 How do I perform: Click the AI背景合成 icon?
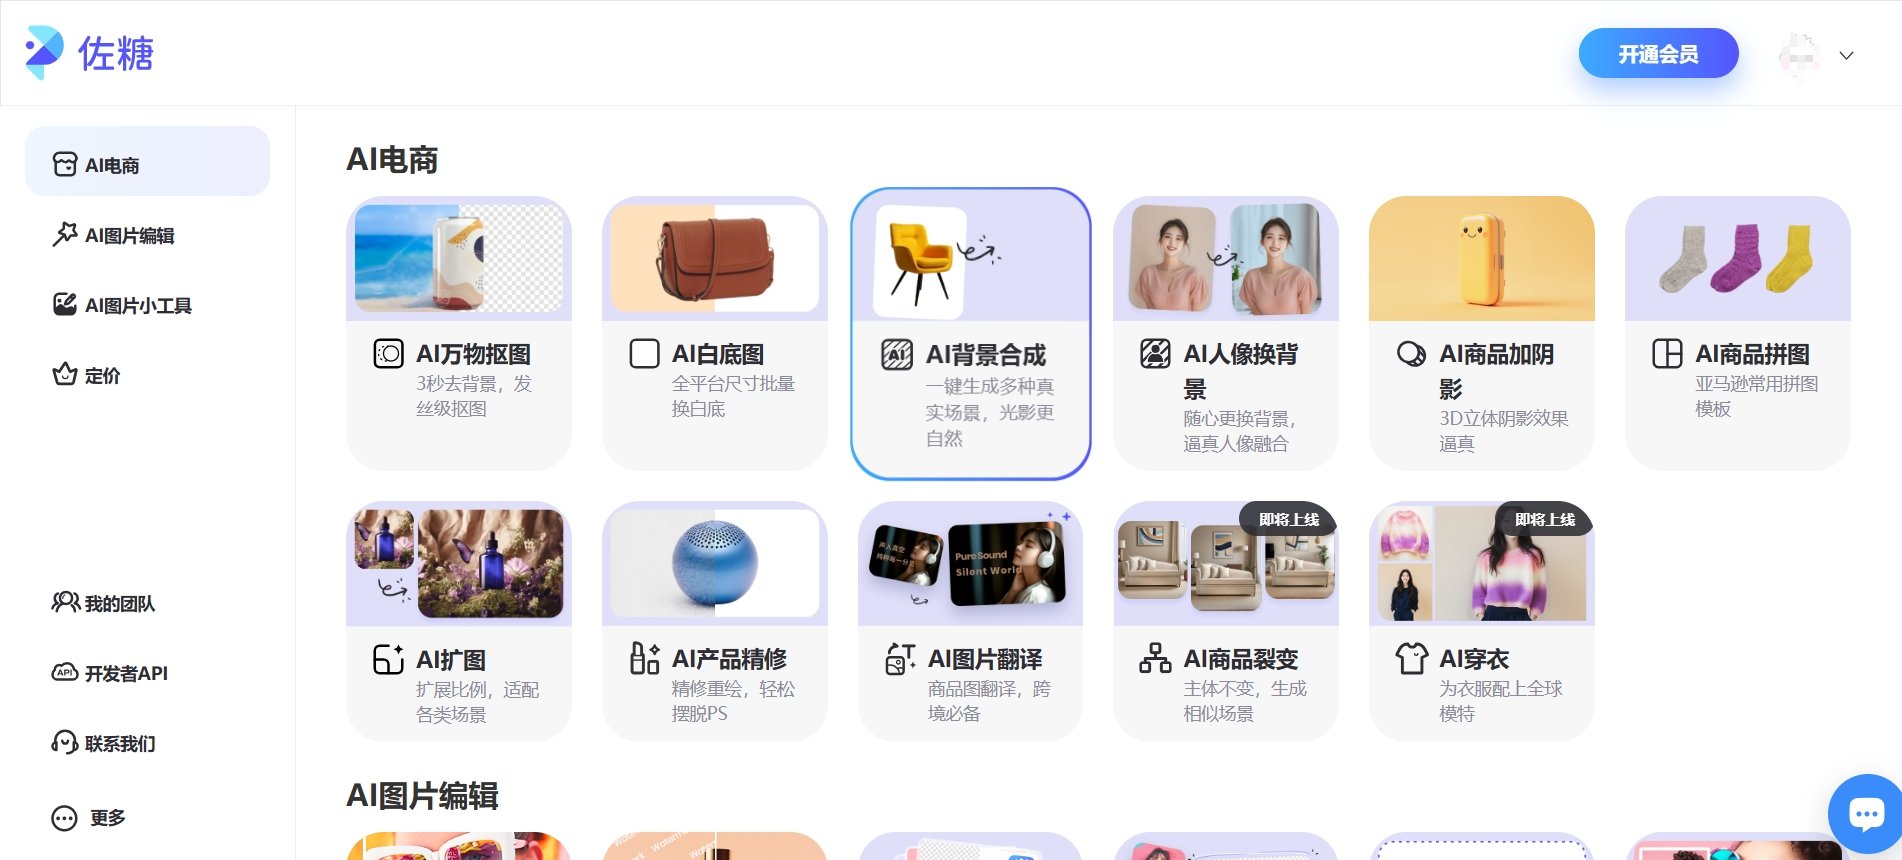[x=897, y=354]
